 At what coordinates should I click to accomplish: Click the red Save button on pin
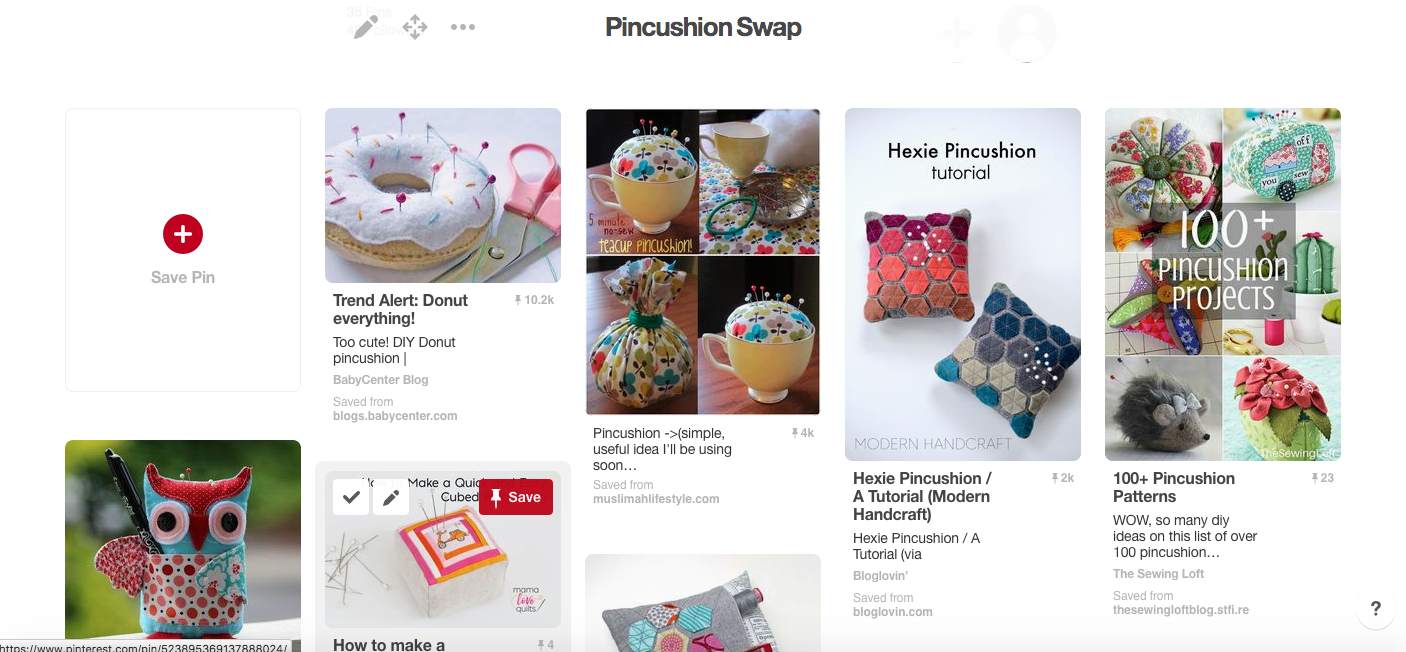(516, 497)
